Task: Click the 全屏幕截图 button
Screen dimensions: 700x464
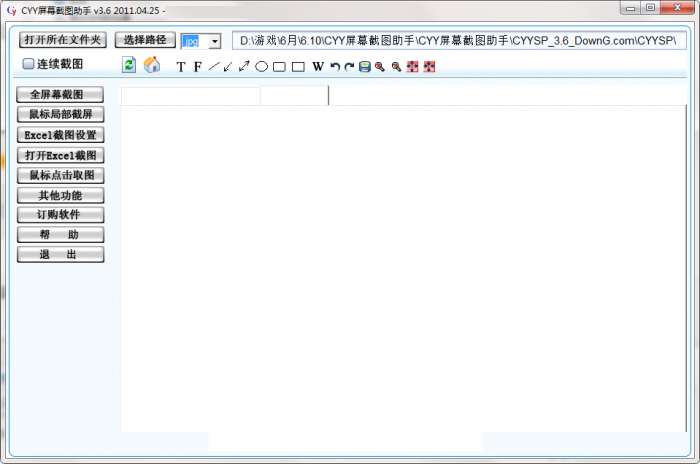Action: point(60,95)
